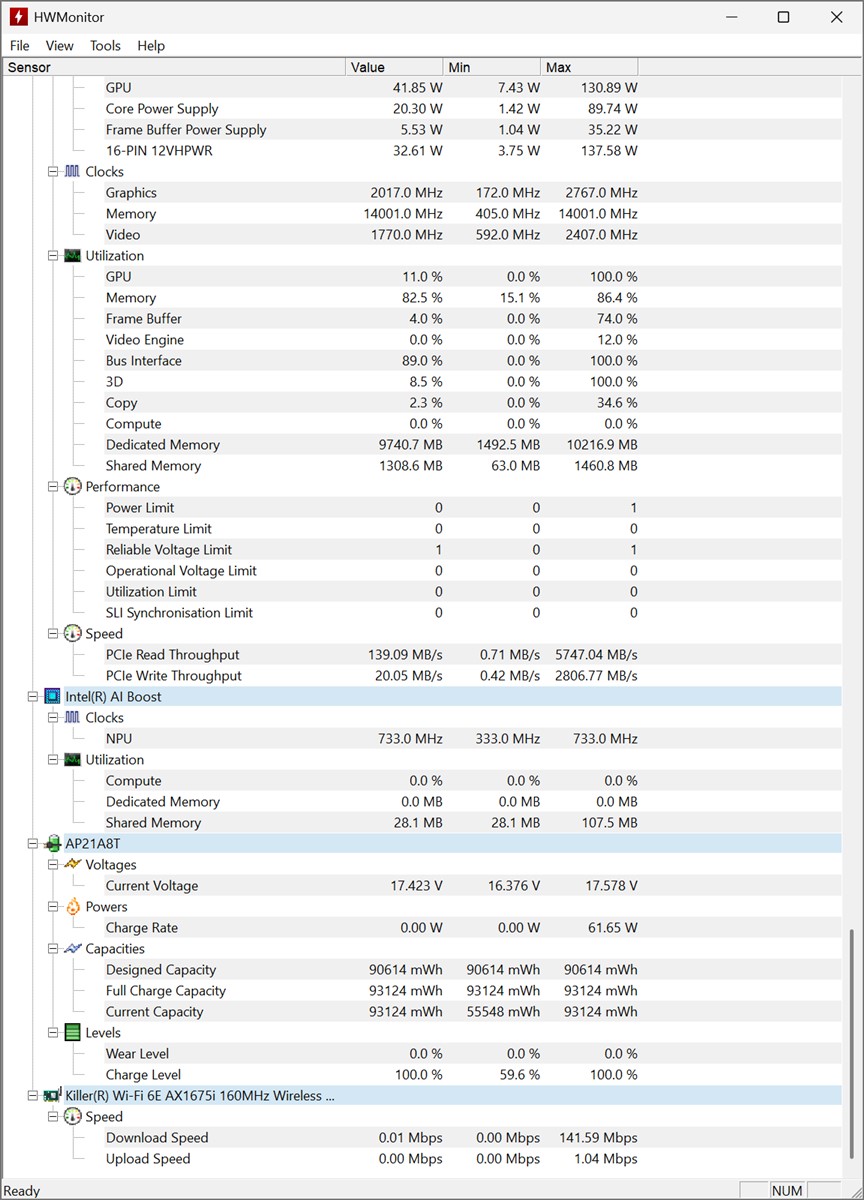Click the Levels green bars icon
The image size is (864, 1200).
pos(72,1033)
